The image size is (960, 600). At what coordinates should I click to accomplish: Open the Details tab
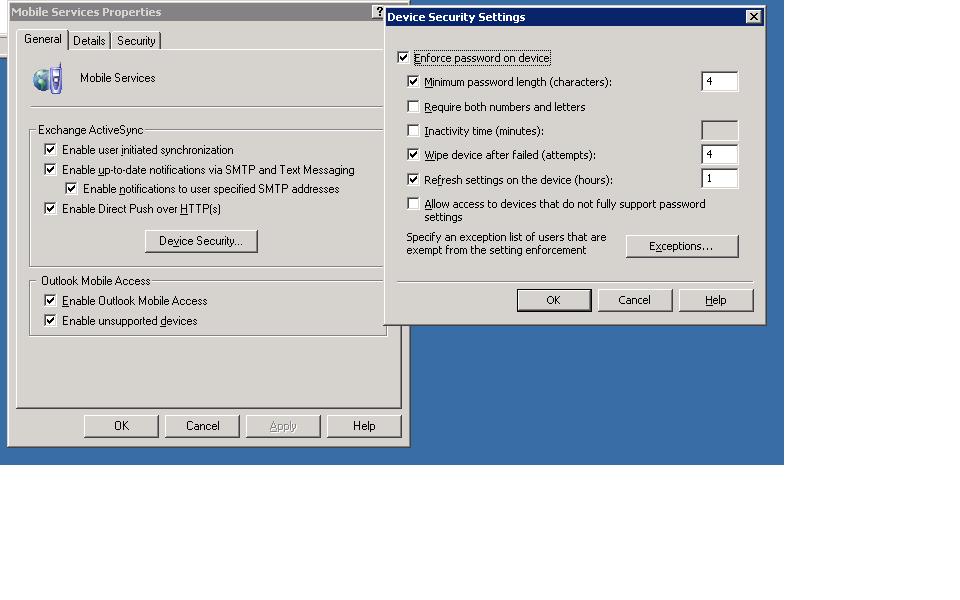(89, 40)
